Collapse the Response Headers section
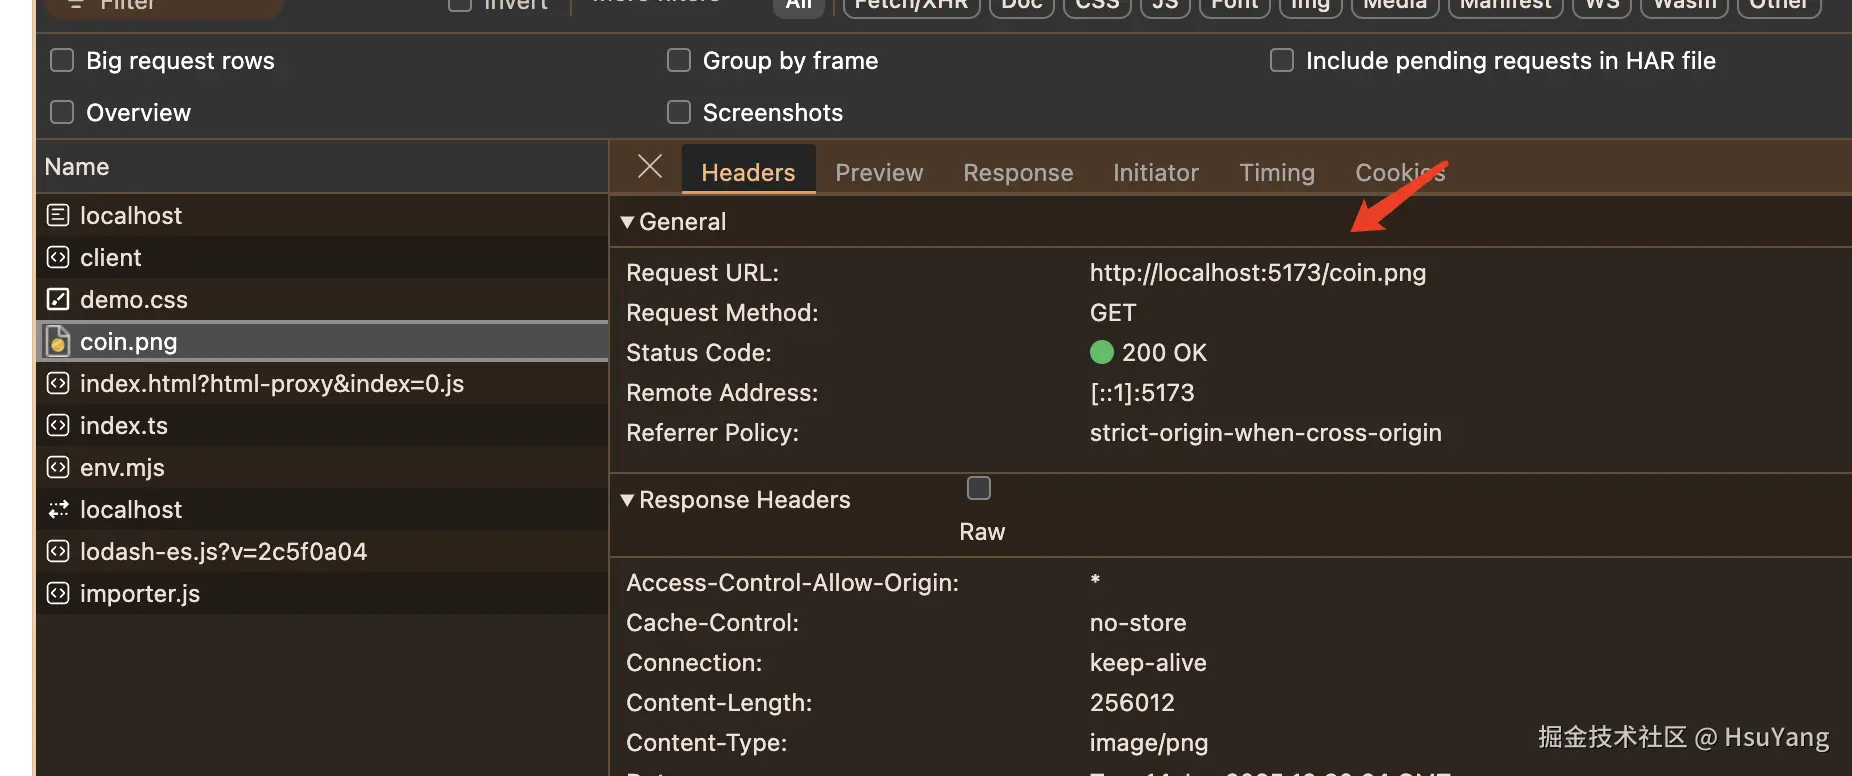 pos(627,500)
